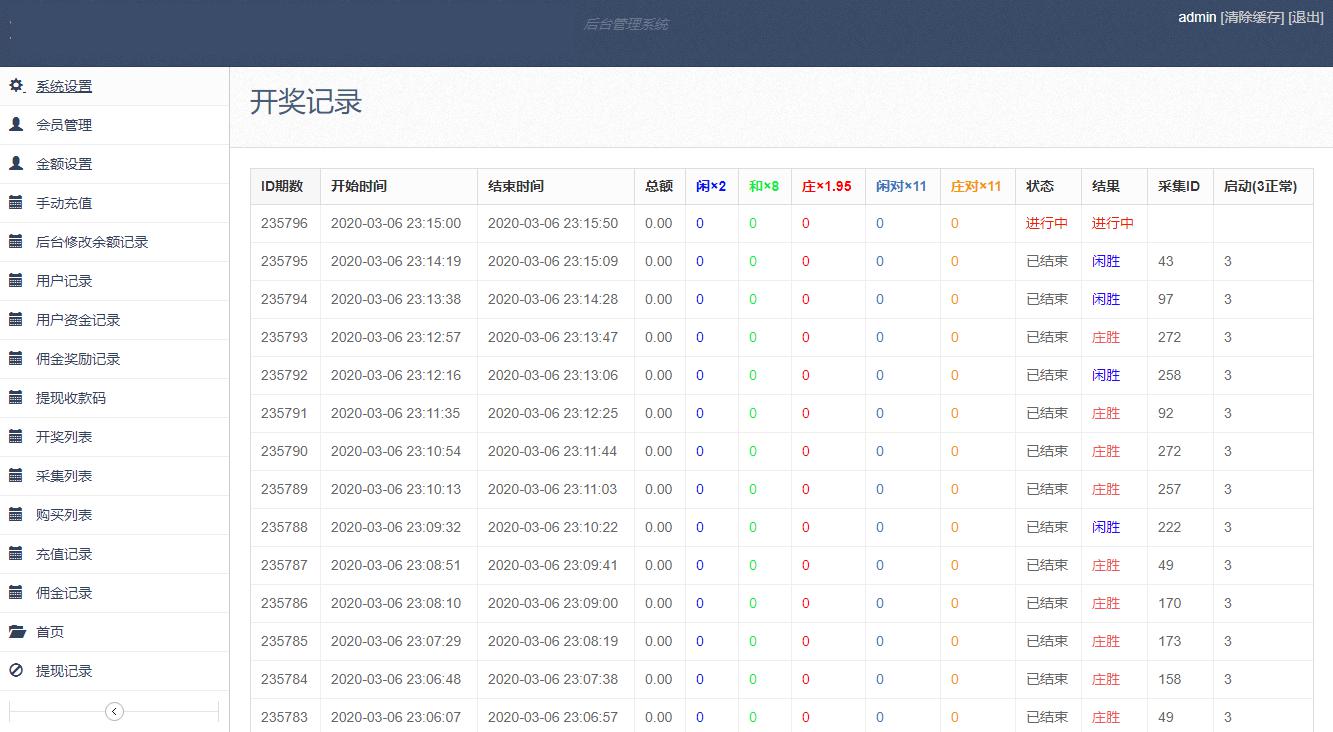Image resolution: width=1333 pixels, height=732 pixels.
Task: Click the calendar icon beside 后台修改余额记录
Action: (x=16, y=242)
